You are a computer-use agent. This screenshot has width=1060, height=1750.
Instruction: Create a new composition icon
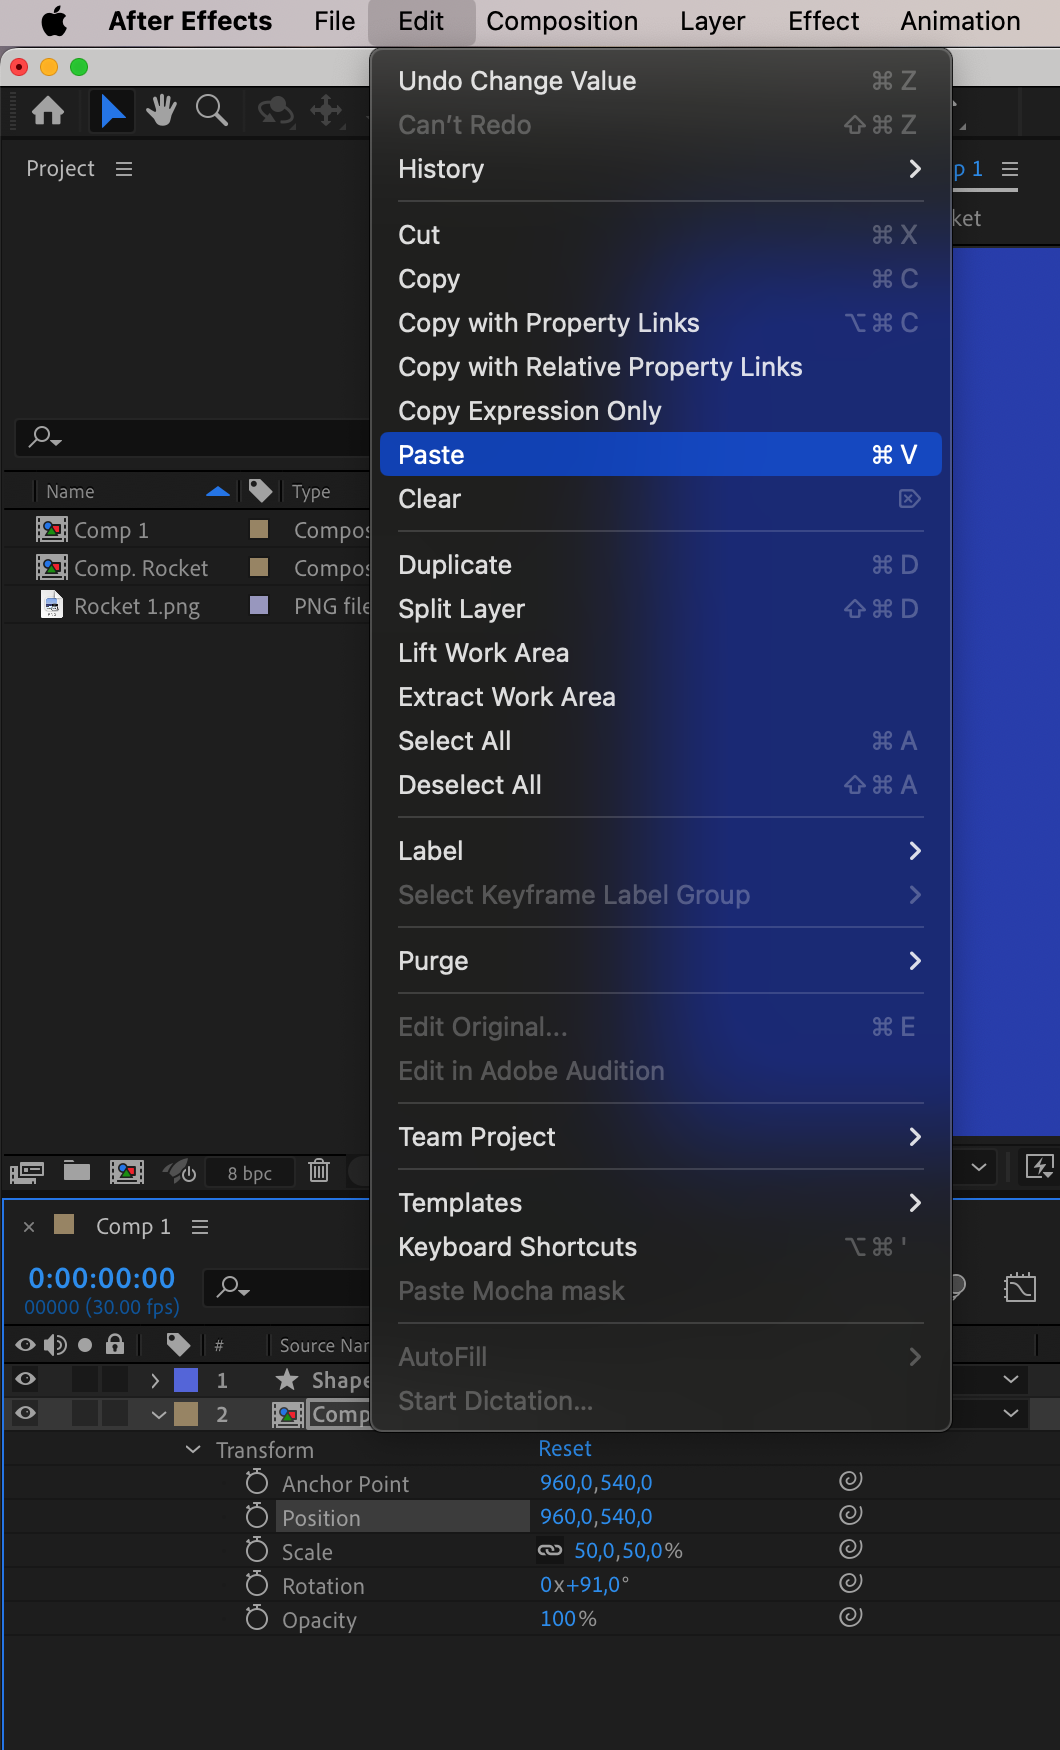127,1171
